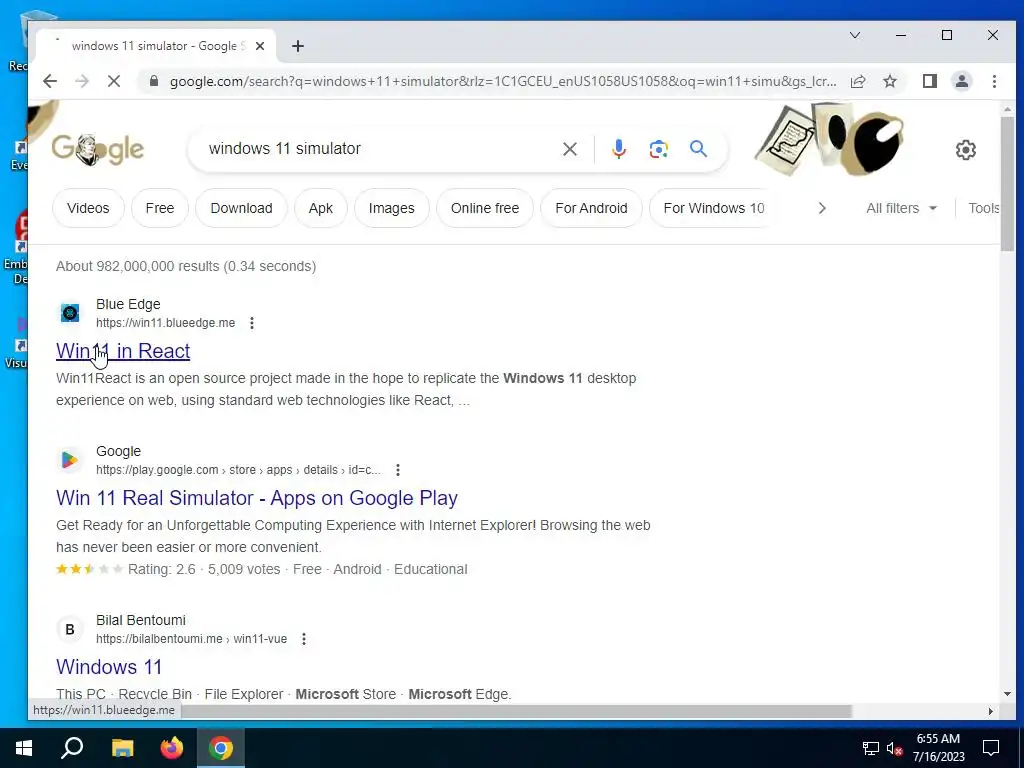
Task: Search by image with the Lens icon
Action: [x=658, y=149]
